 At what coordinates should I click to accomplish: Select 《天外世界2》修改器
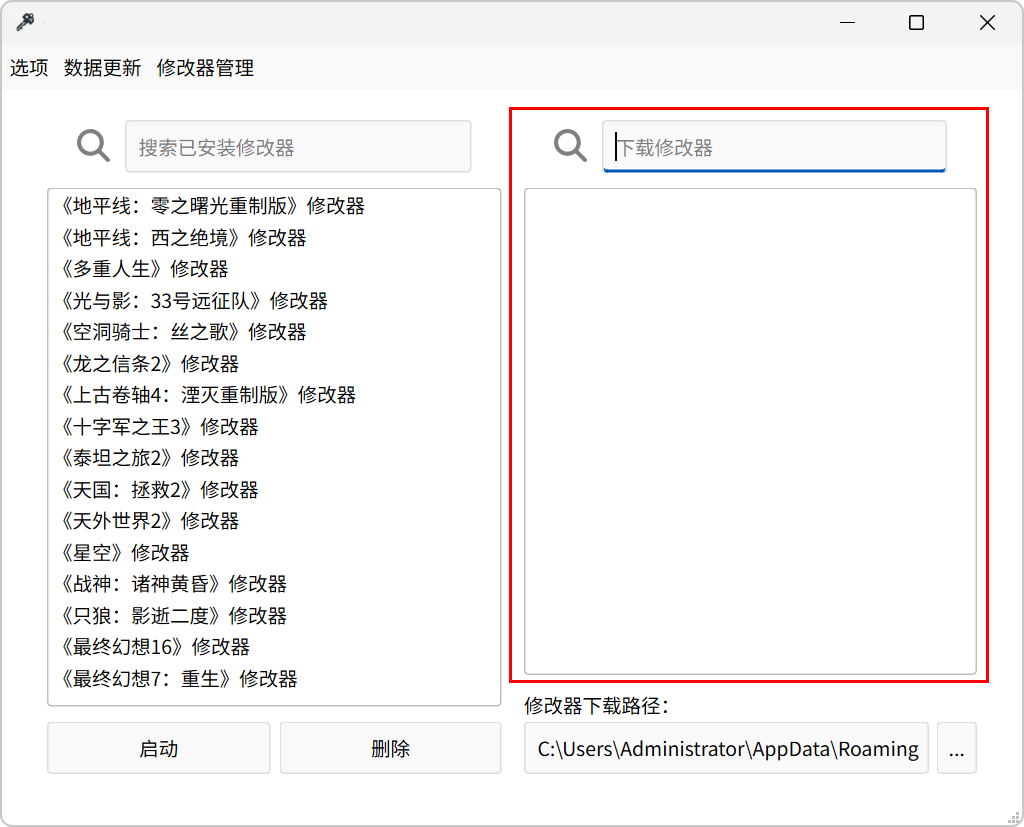274,521
